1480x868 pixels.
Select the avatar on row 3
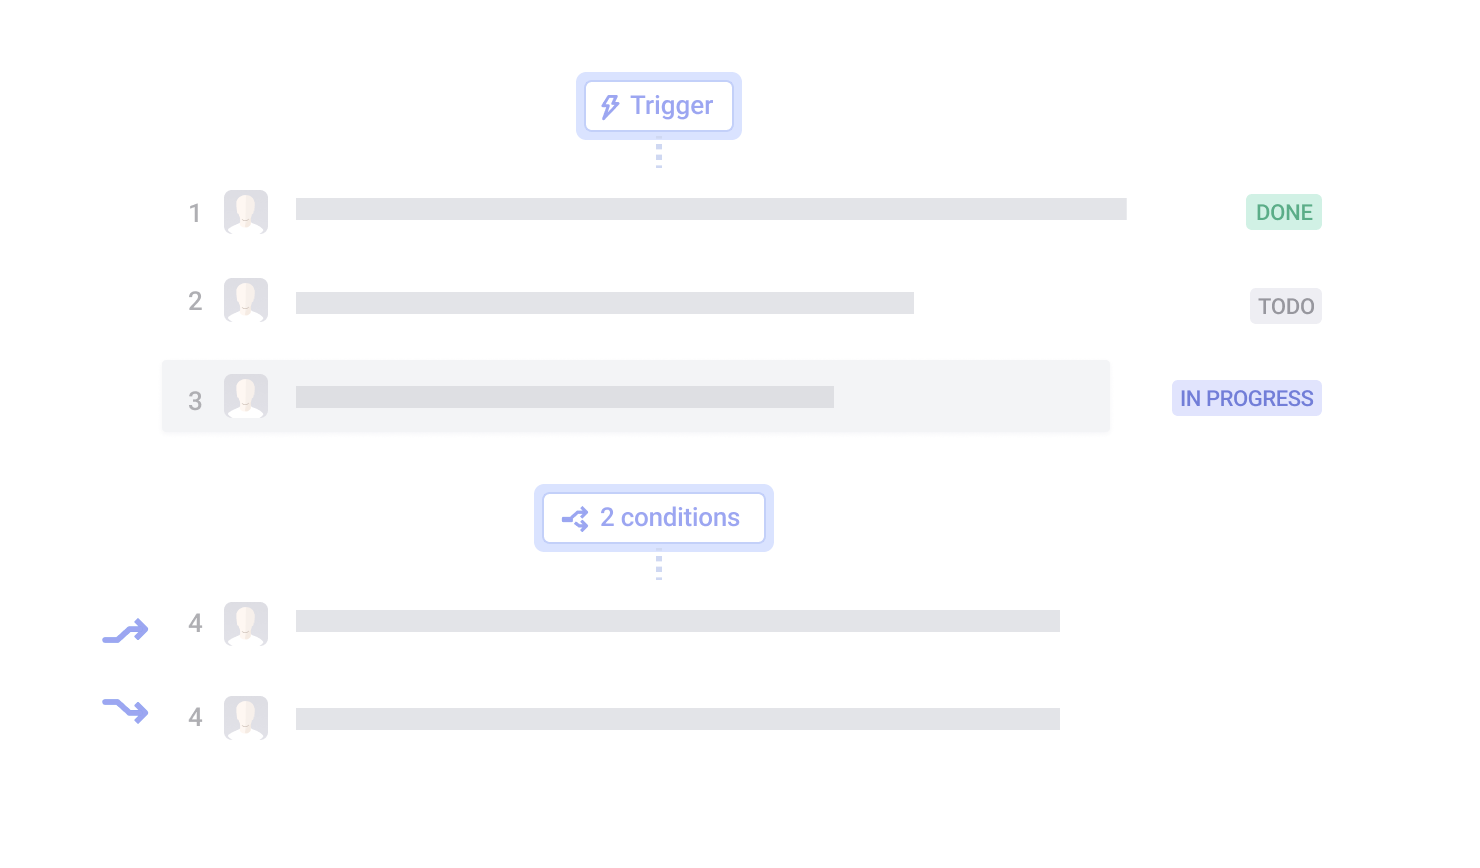246,397
